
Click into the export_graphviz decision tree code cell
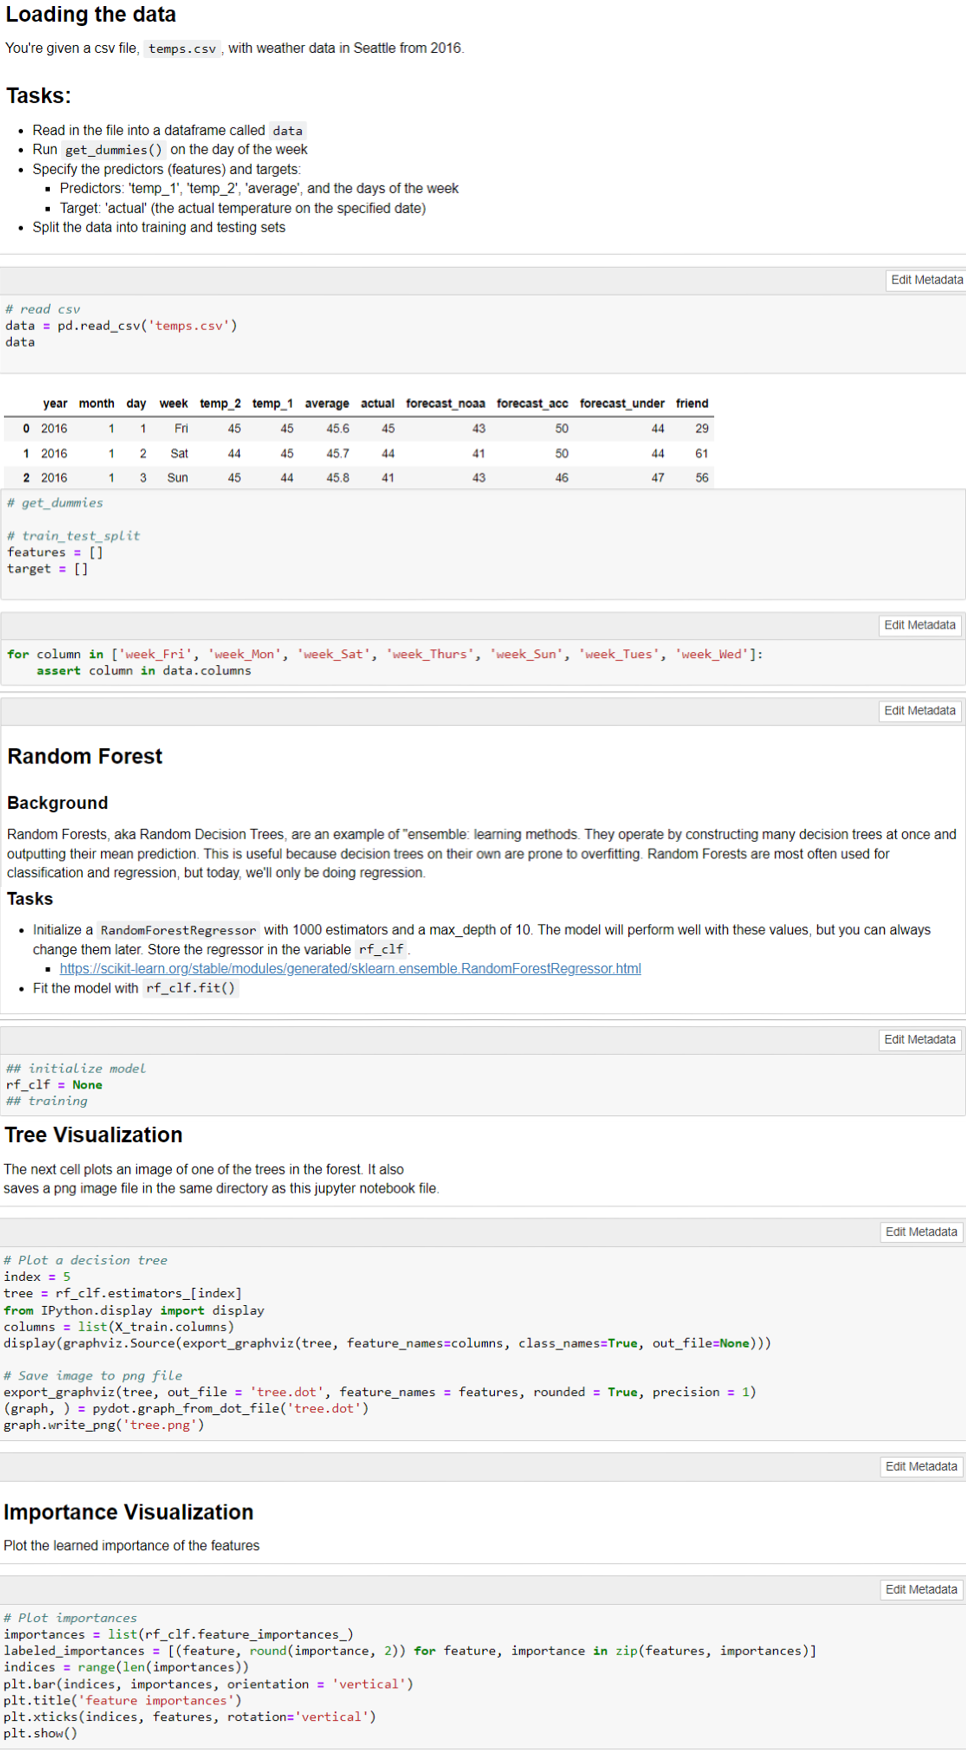tap(483, 1343)
